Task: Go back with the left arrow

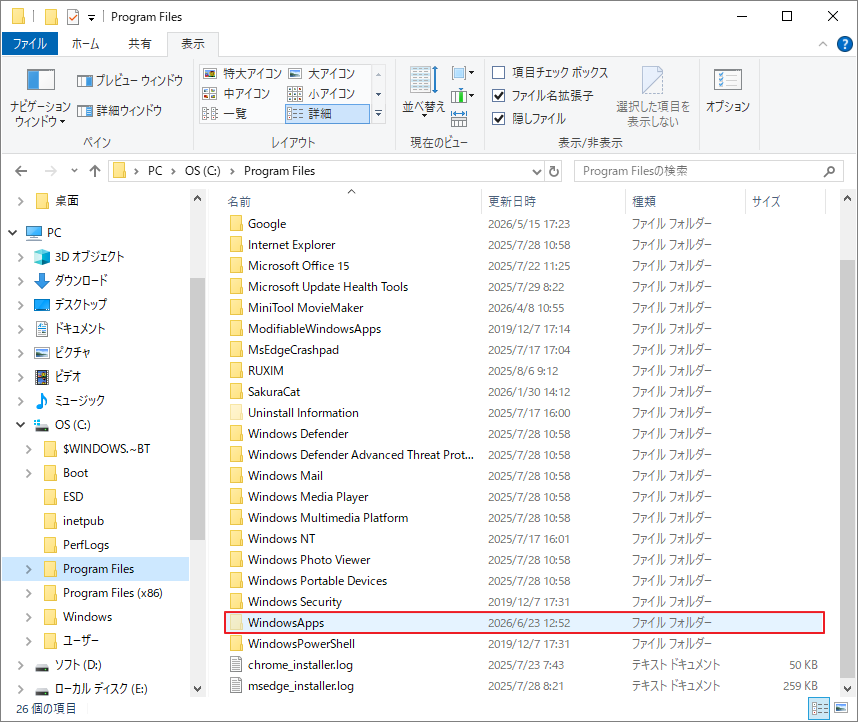Action: (x=21, y=171)
